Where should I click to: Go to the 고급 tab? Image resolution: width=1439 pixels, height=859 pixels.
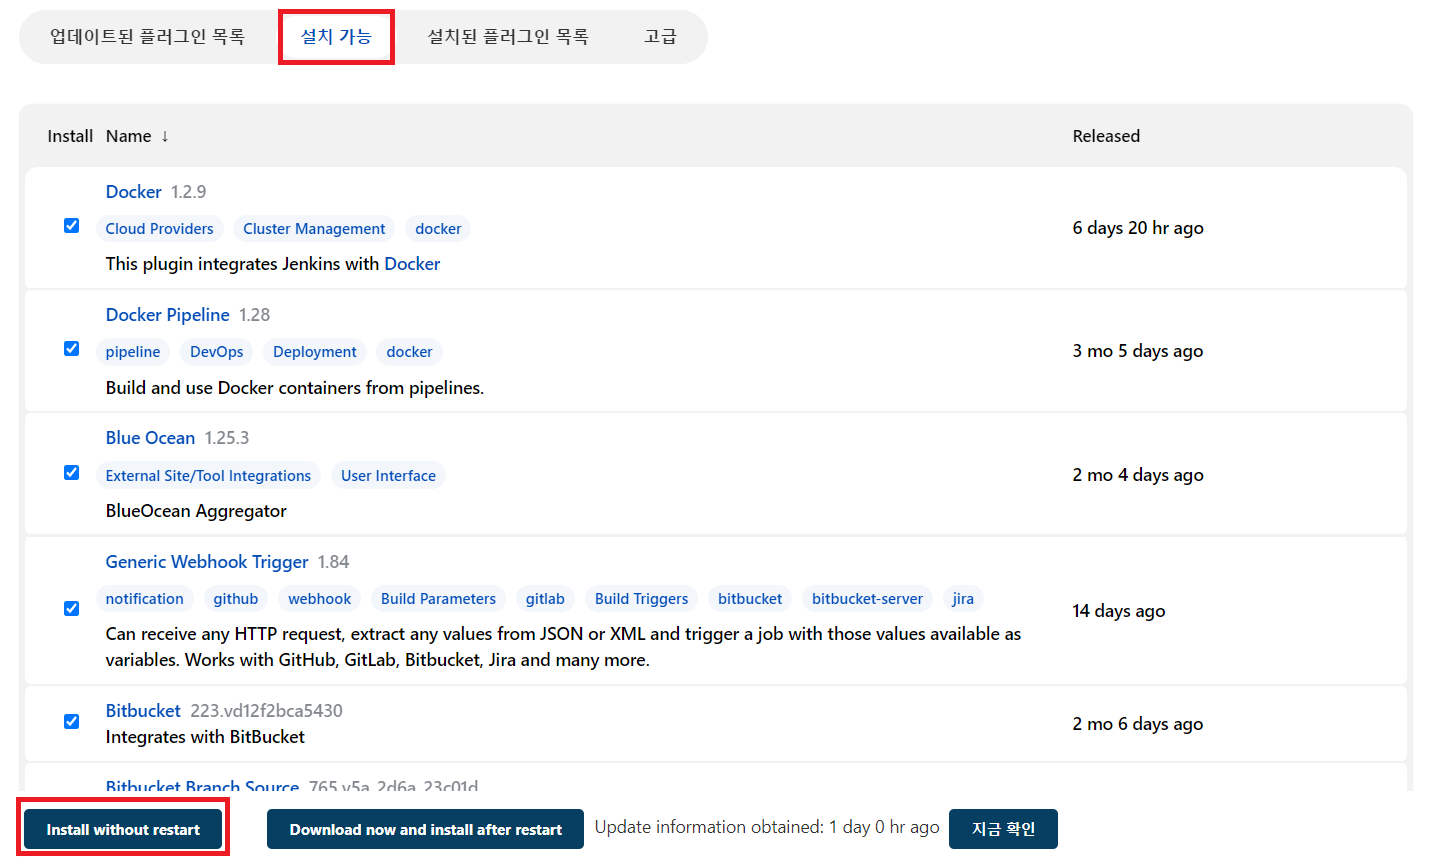660,37
